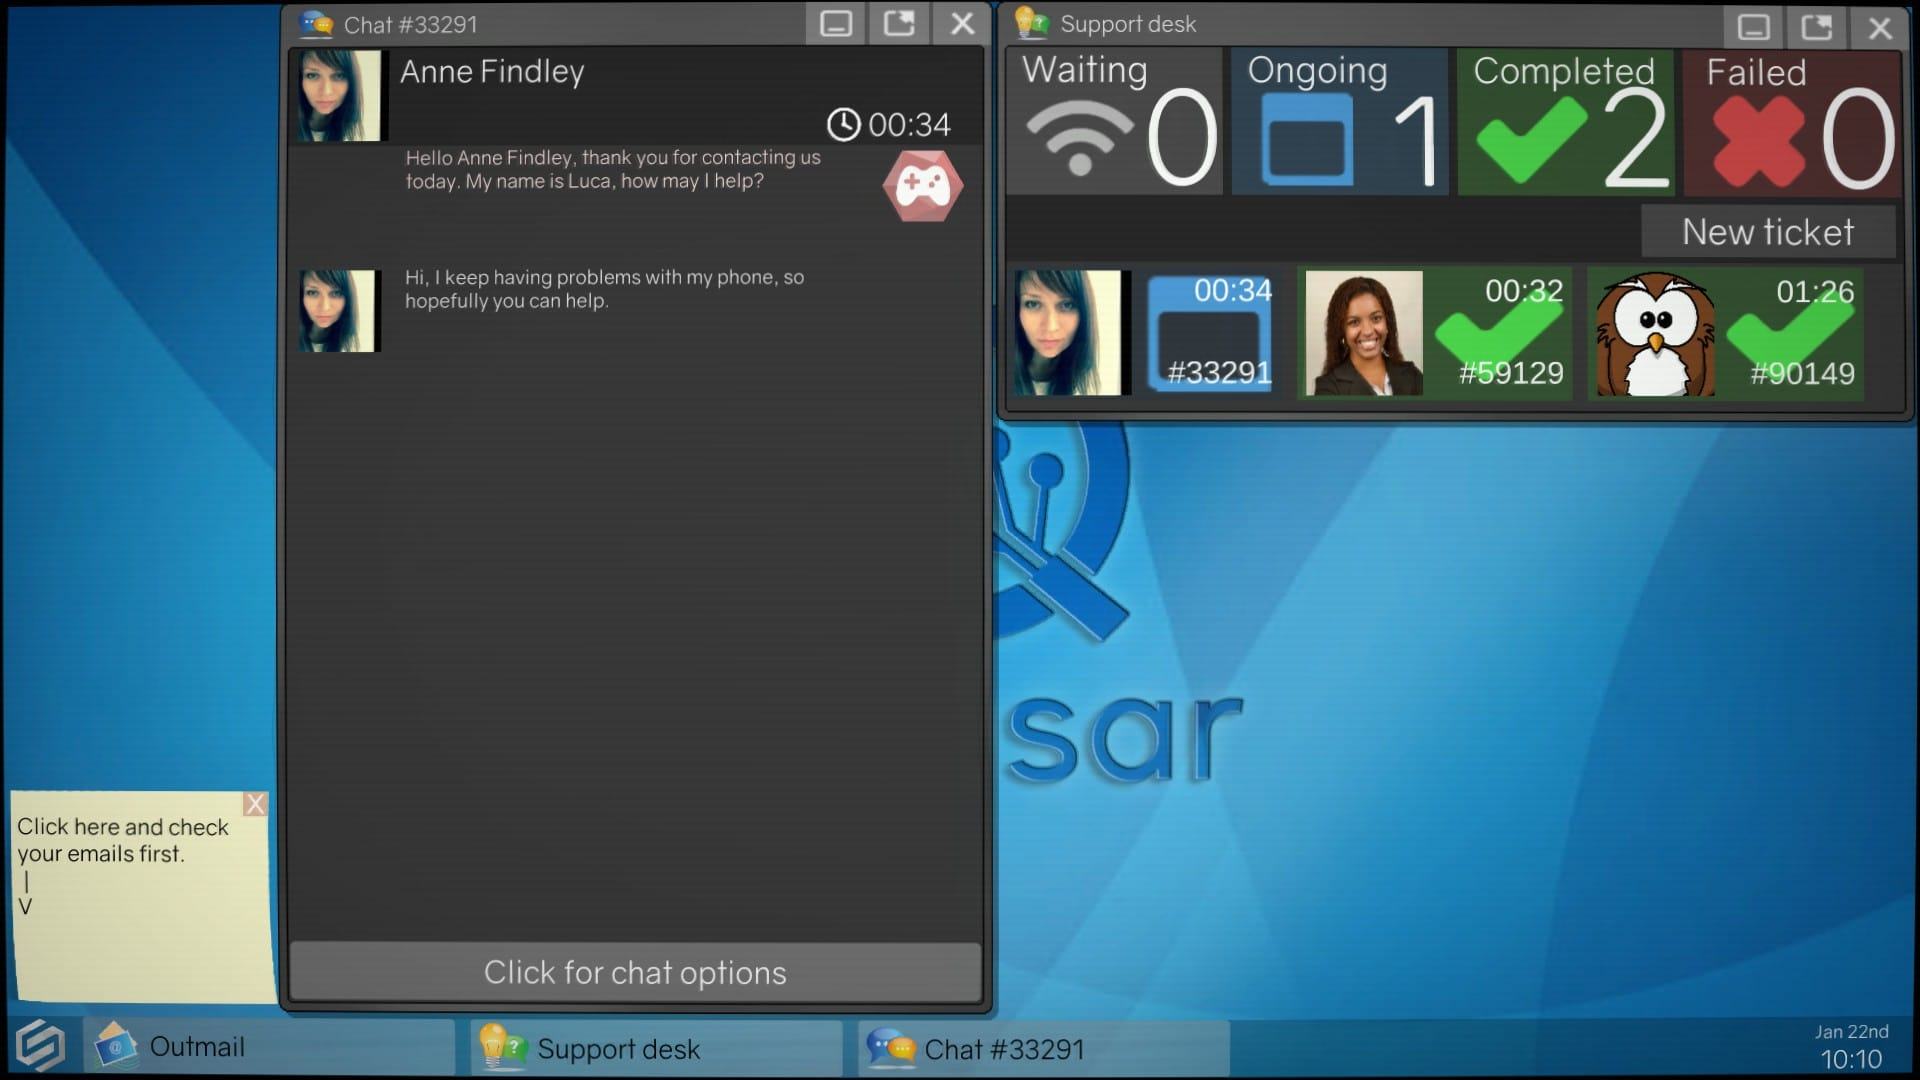The image size is (1920, 1080).
Task: Click the chat bubbles icon in Chat title bar
Action: coord(316,24)
